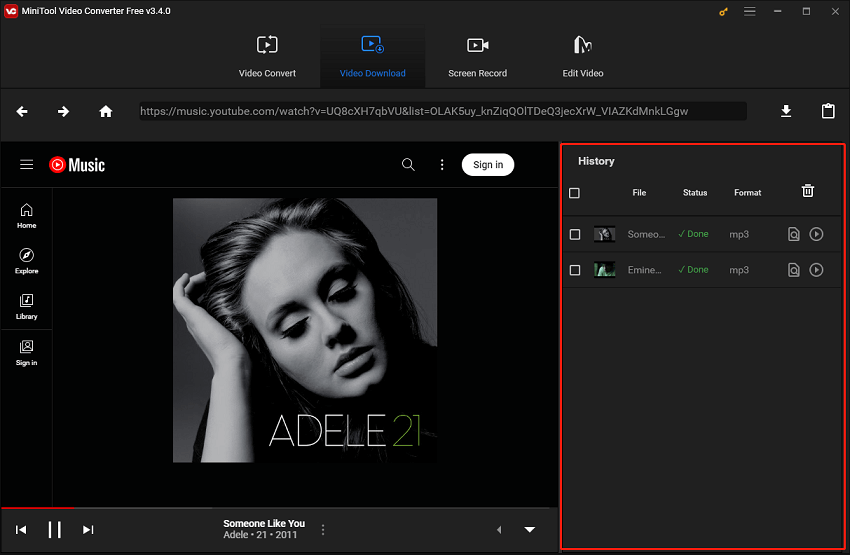Check the Someo... file checkbox
Image resolution: width=850 pixels, height=555 pixels.
[x=575, y=234]
